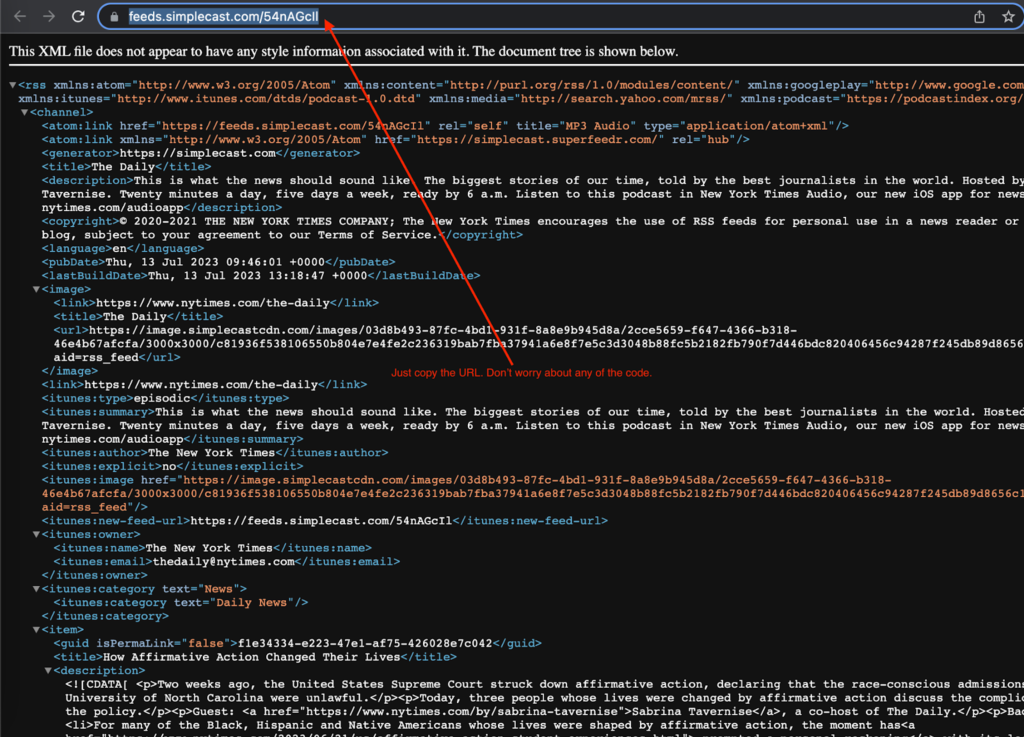Image resolution: width=1024 pixels, height=737 pixels.
Task: Click the browser back arrow
Action: tap(20, 17)
